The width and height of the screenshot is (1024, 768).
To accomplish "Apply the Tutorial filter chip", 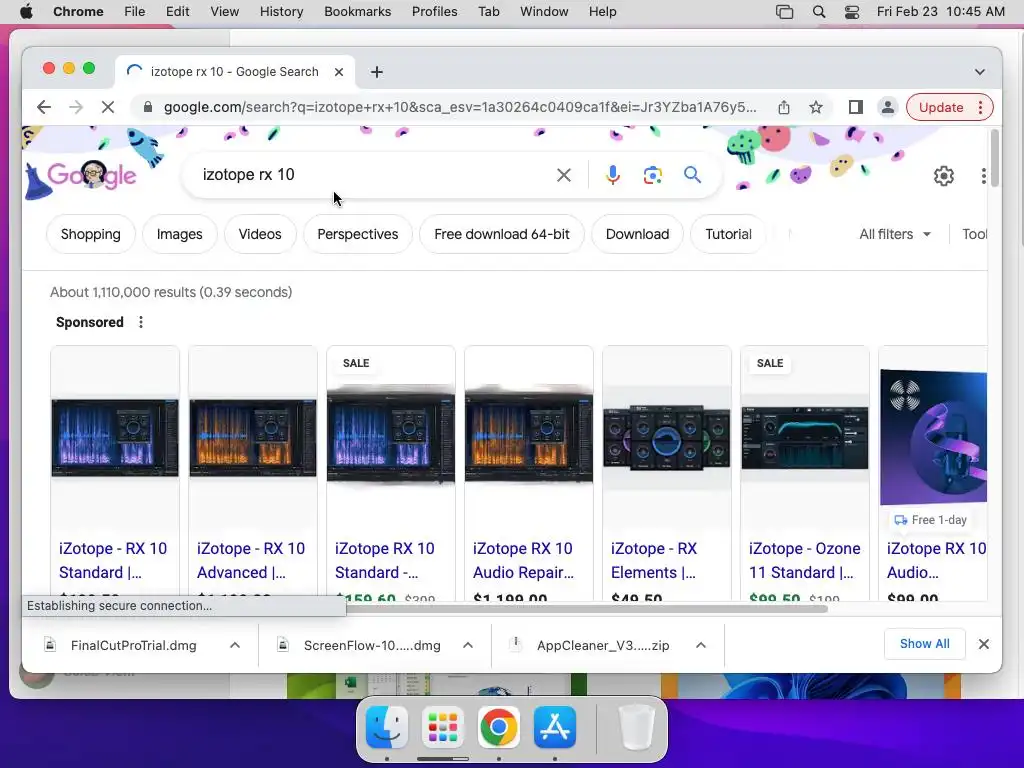I will (x=728, y=234).
